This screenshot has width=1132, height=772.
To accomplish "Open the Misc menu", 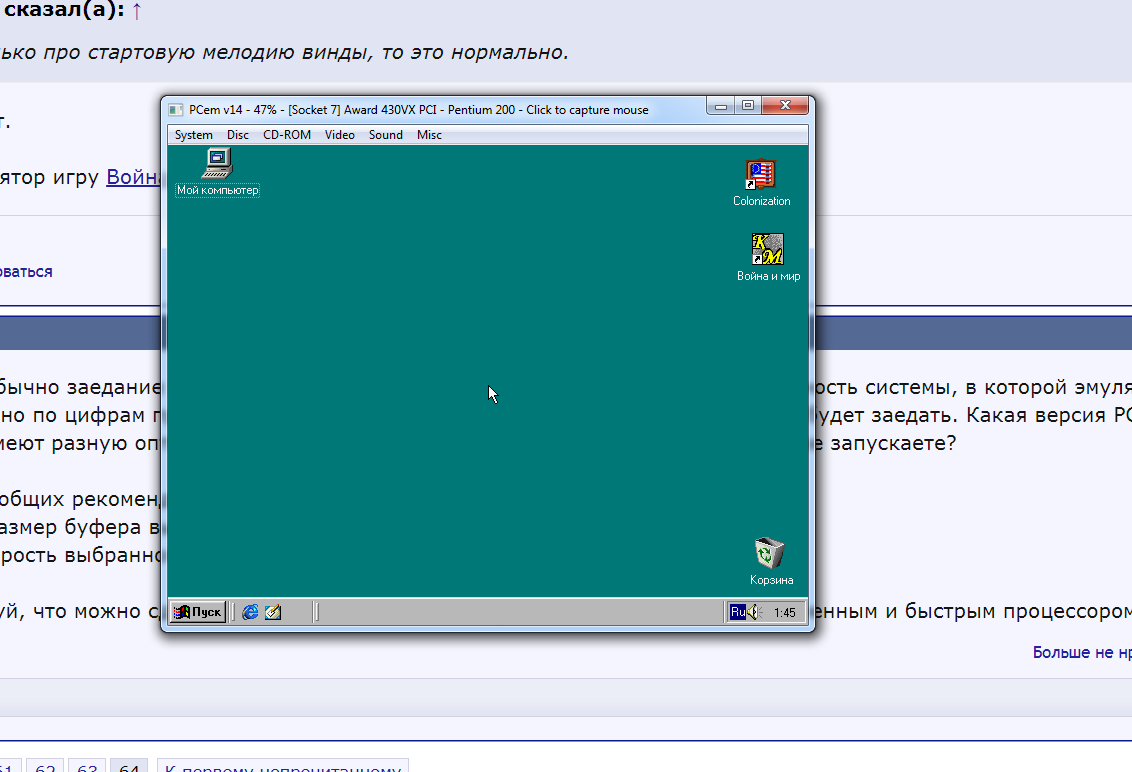I will [429, 134].
